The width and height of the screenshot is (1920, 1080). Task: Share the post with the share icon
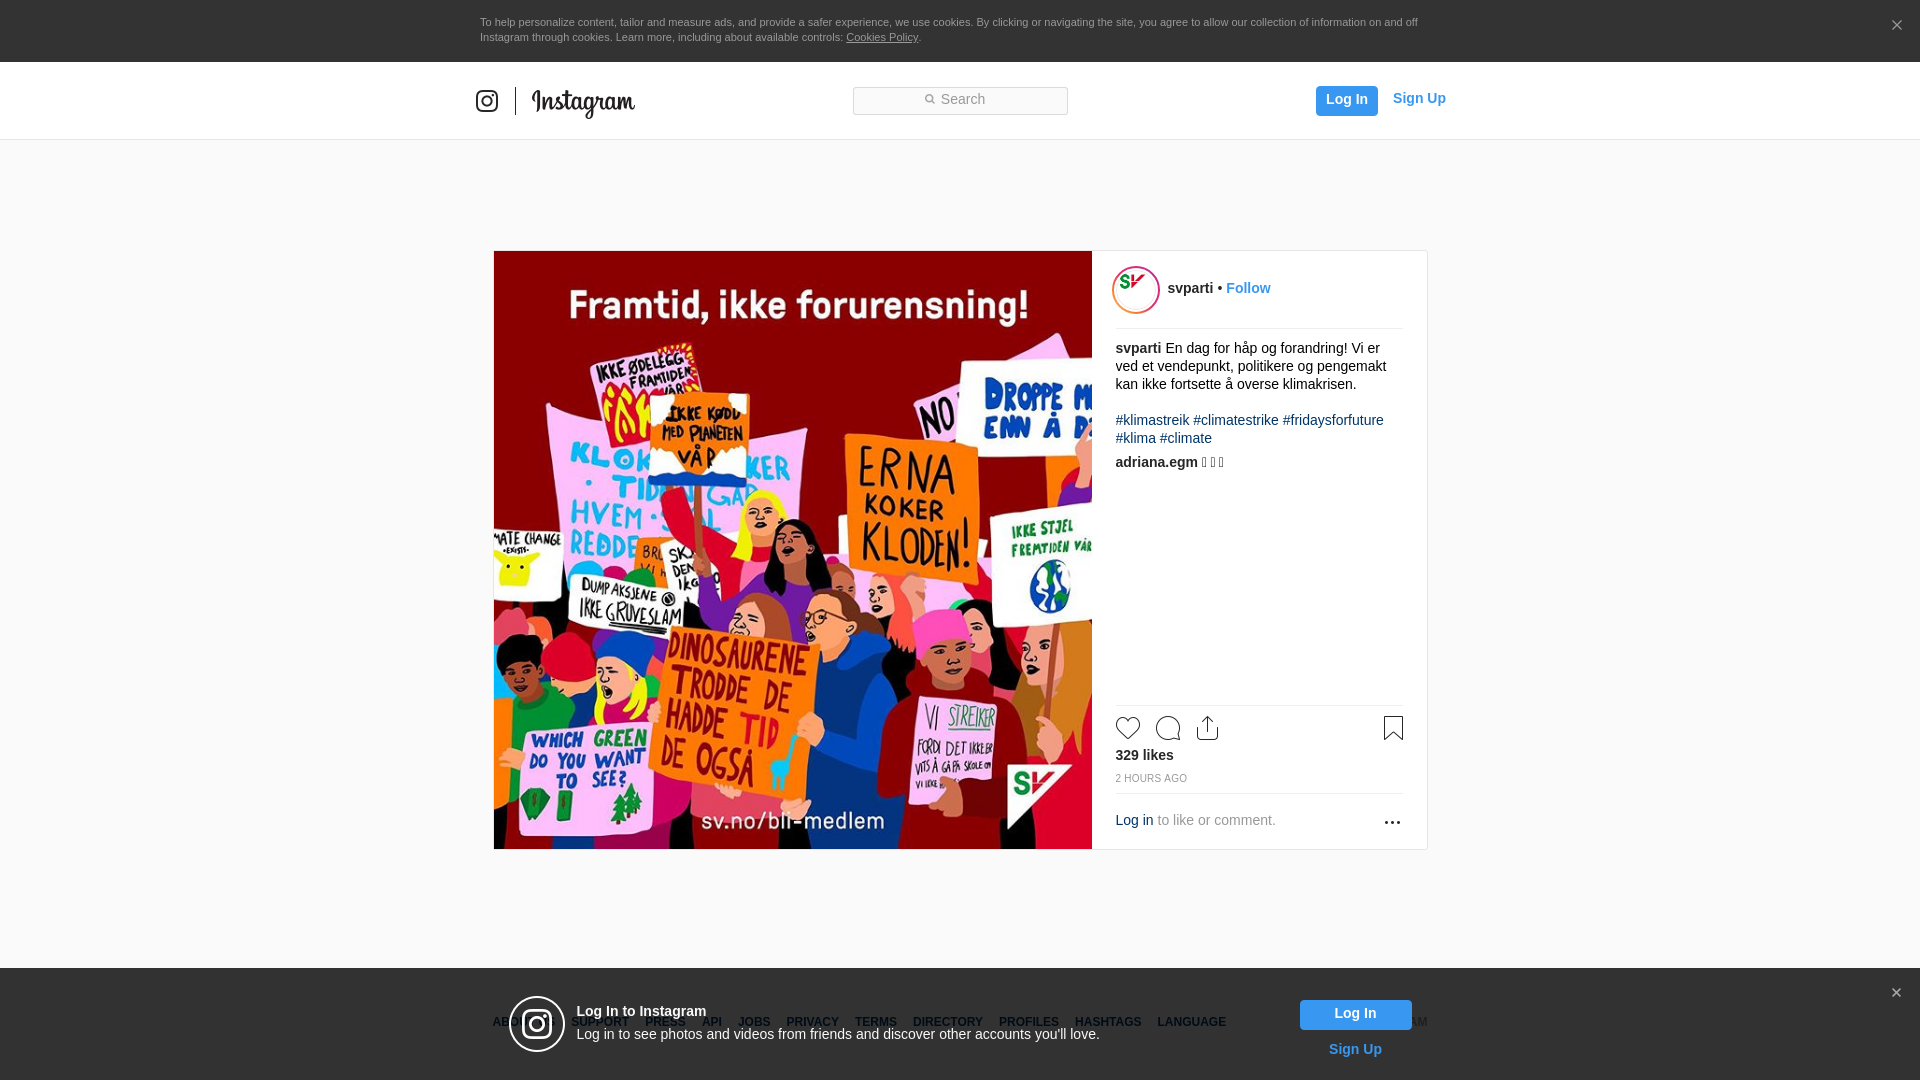pos(1207,728)
